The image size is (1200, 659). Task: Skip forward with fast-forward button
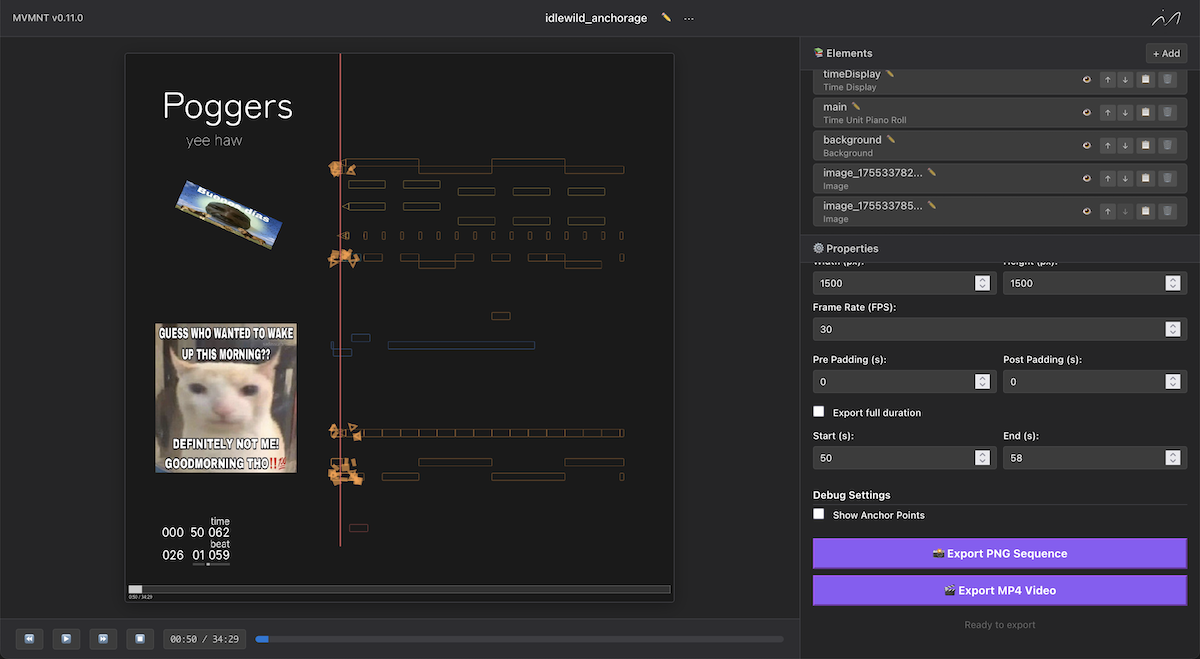pos(103,638)
